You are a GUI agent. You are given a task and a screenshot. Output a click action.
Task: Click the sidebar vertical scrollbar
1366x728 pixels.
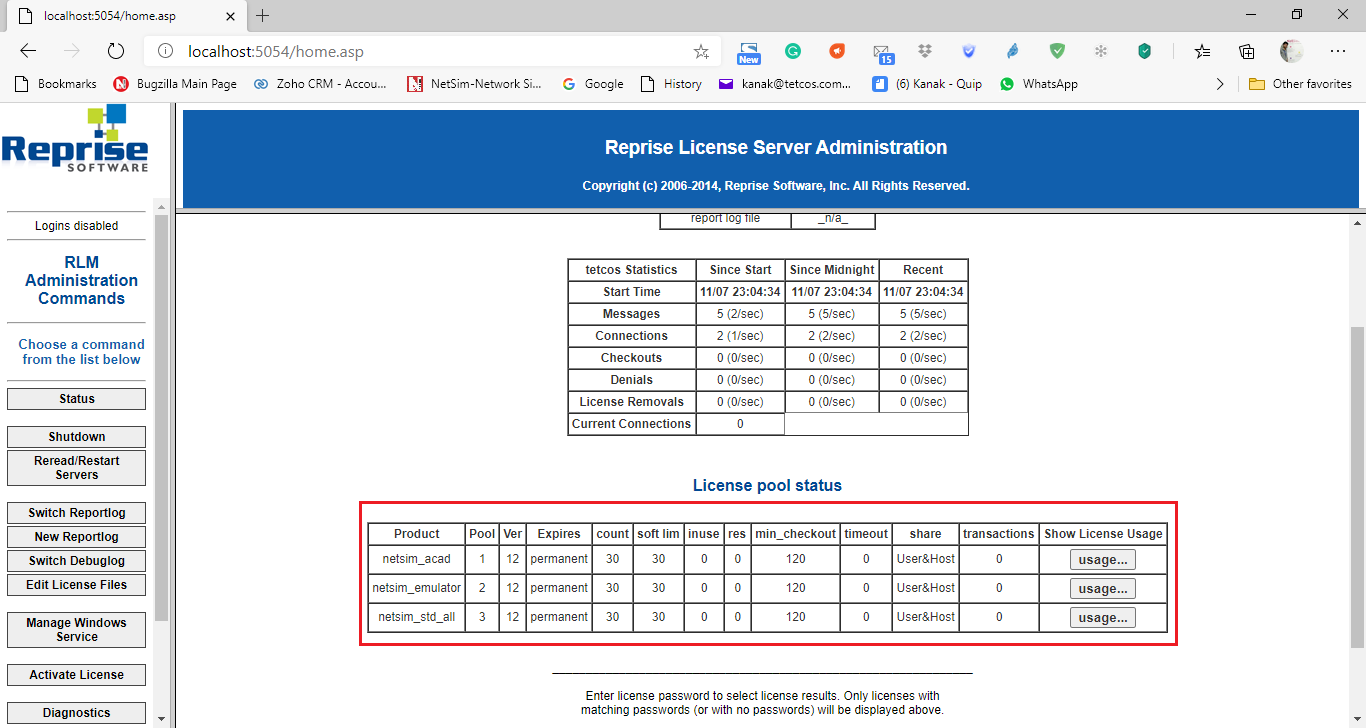[161, 420]
